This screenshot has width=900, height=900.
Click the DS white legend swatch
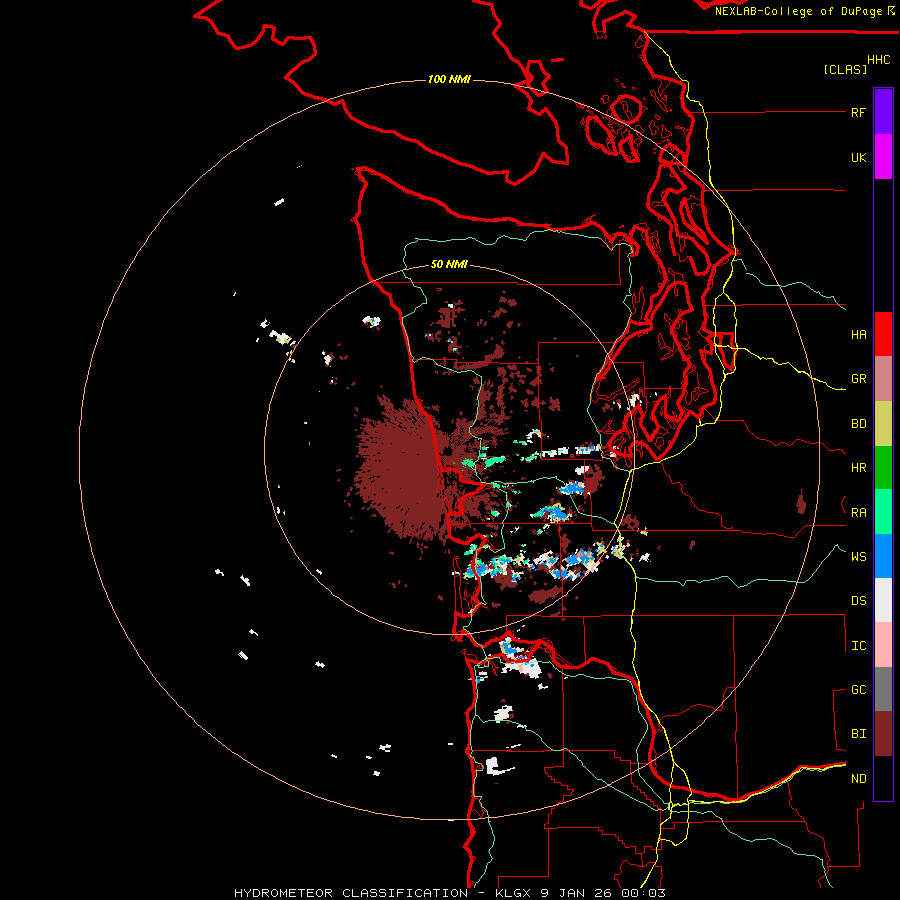883,600
